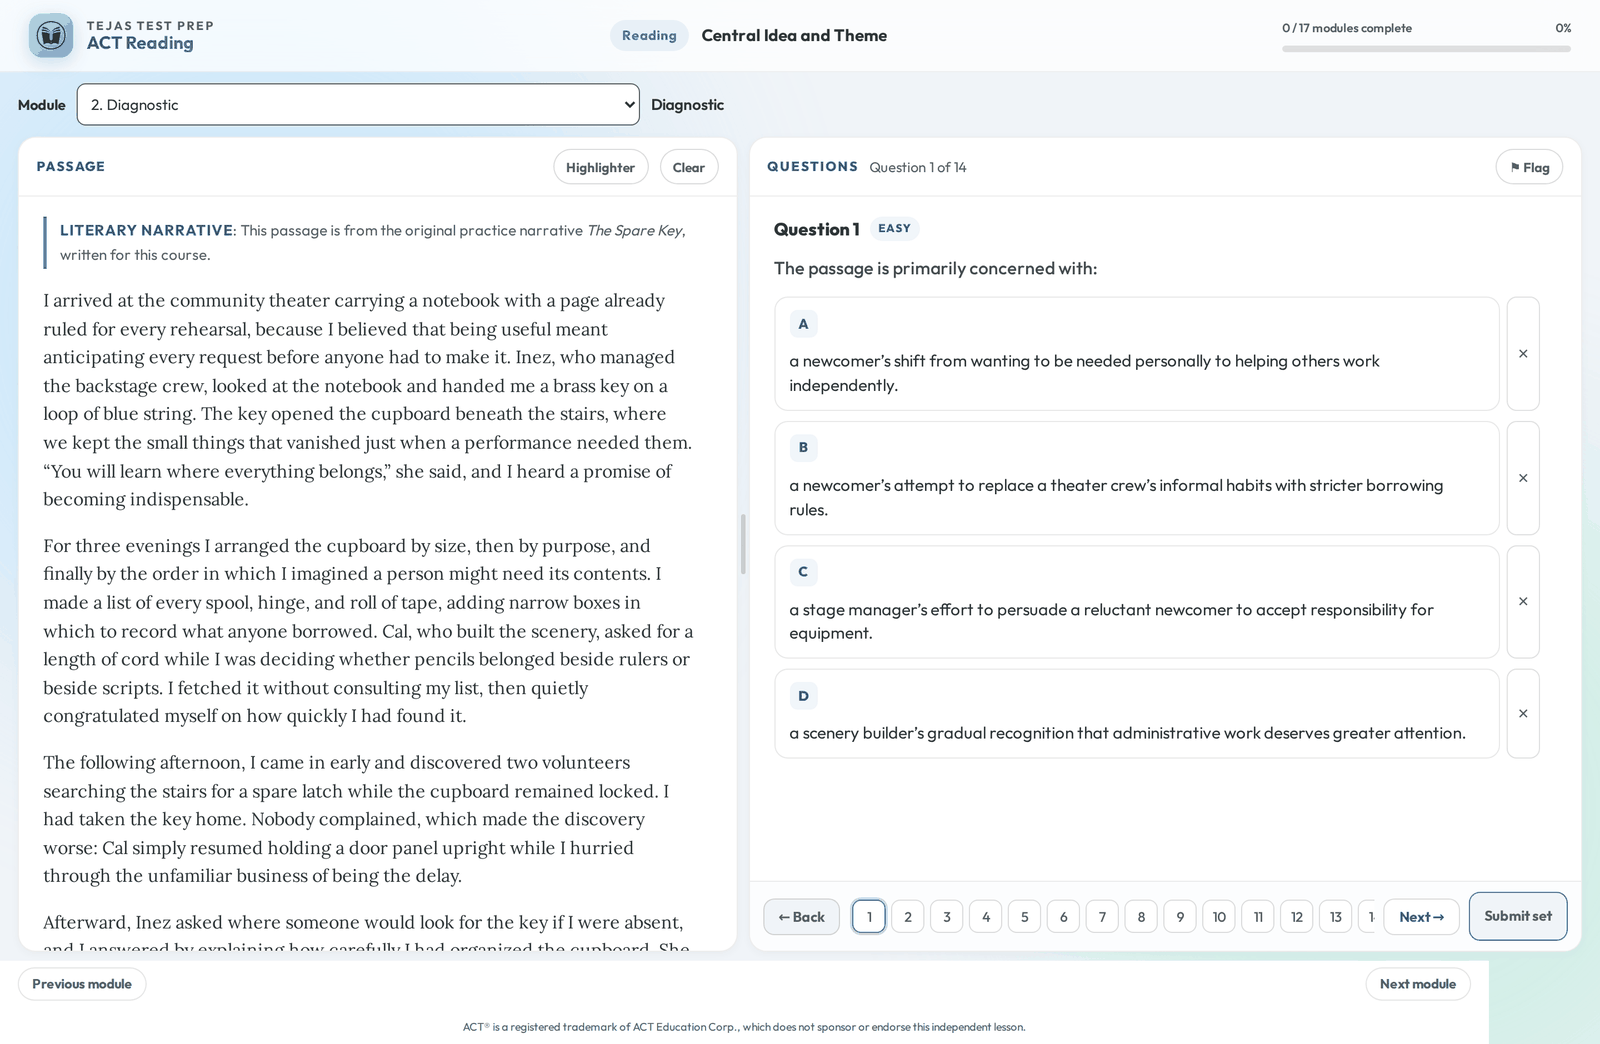Submit the question set
This screenshot has width=1600, height=1044.
1518,916
